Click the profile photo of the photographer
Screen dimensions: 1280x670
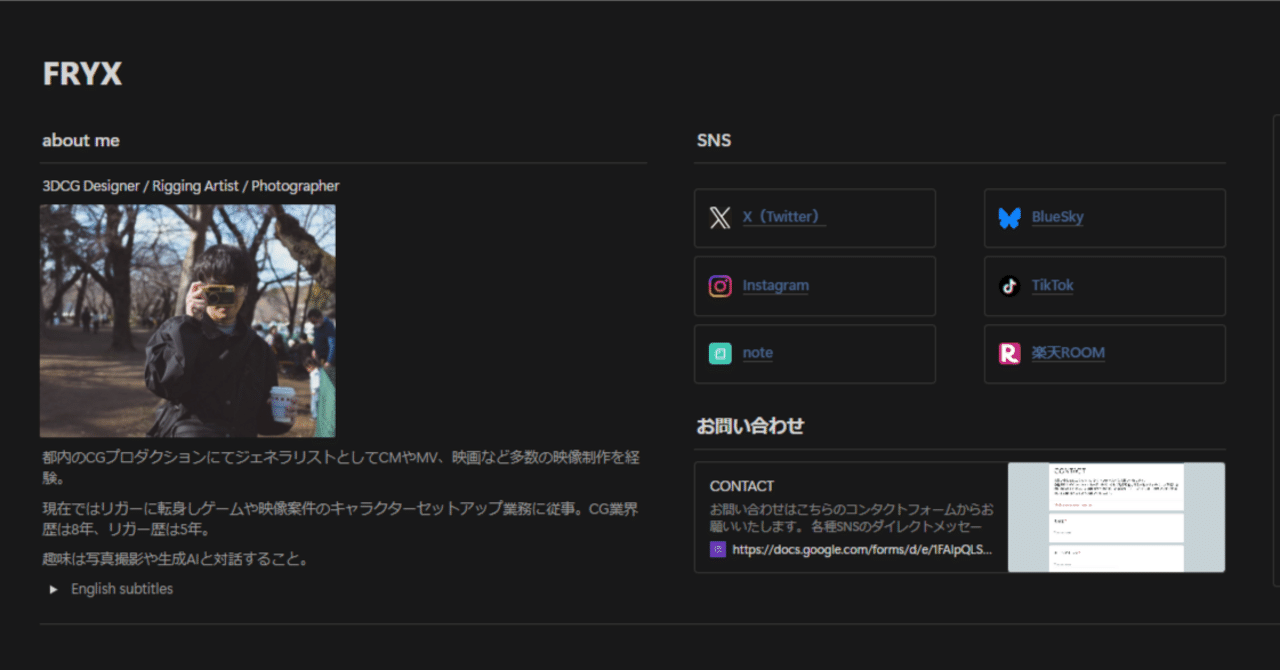tap(187, 321)
